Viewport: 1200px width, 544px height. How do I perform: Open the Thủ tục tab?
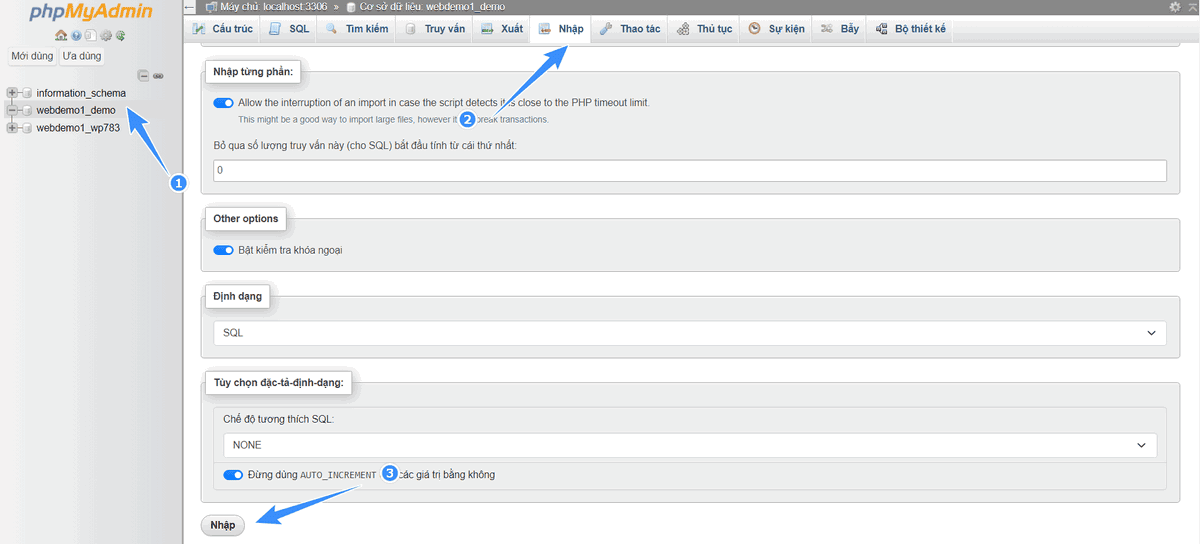point(705,29)
